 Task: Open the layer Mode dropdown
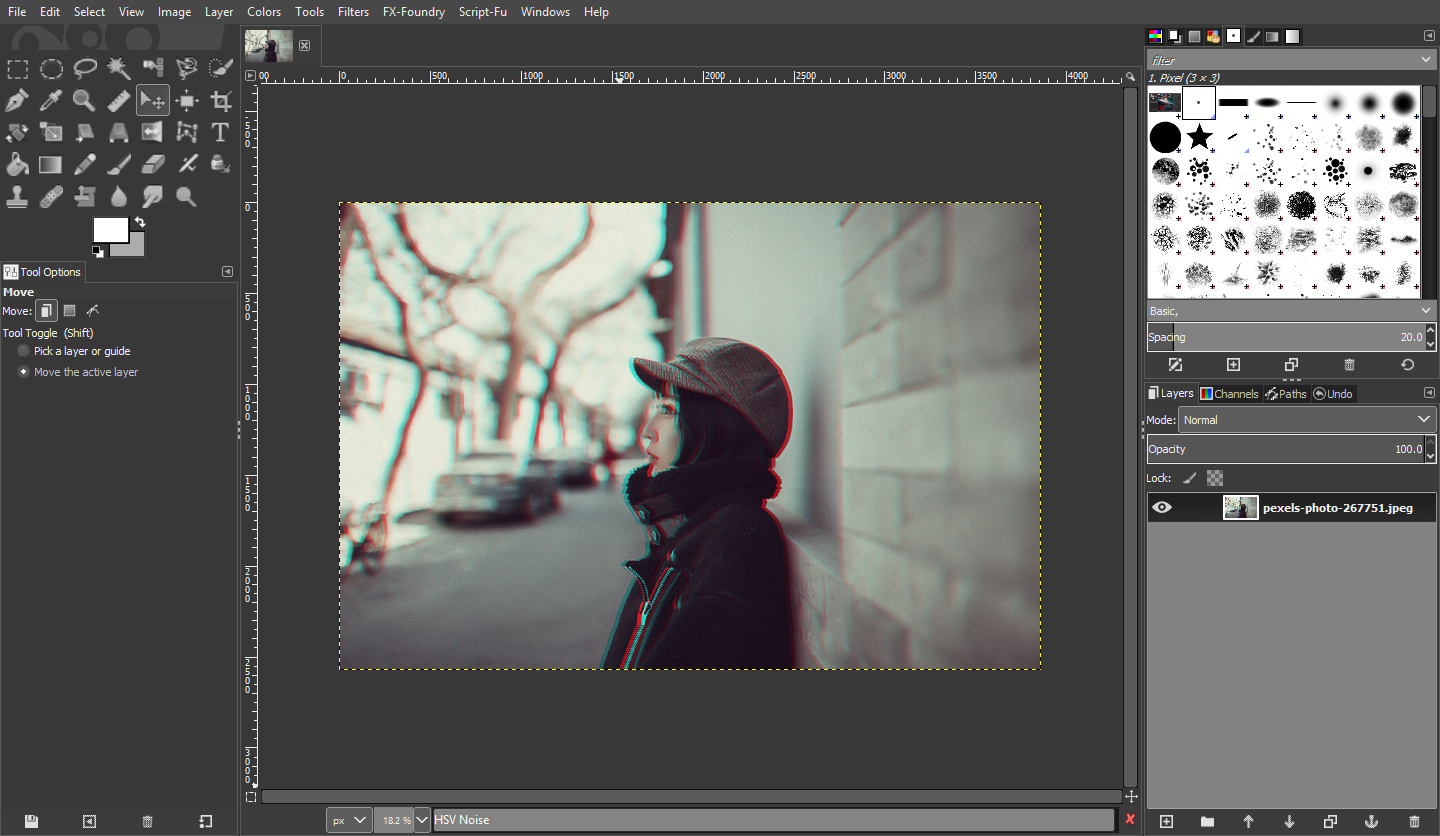(1307, 419)
